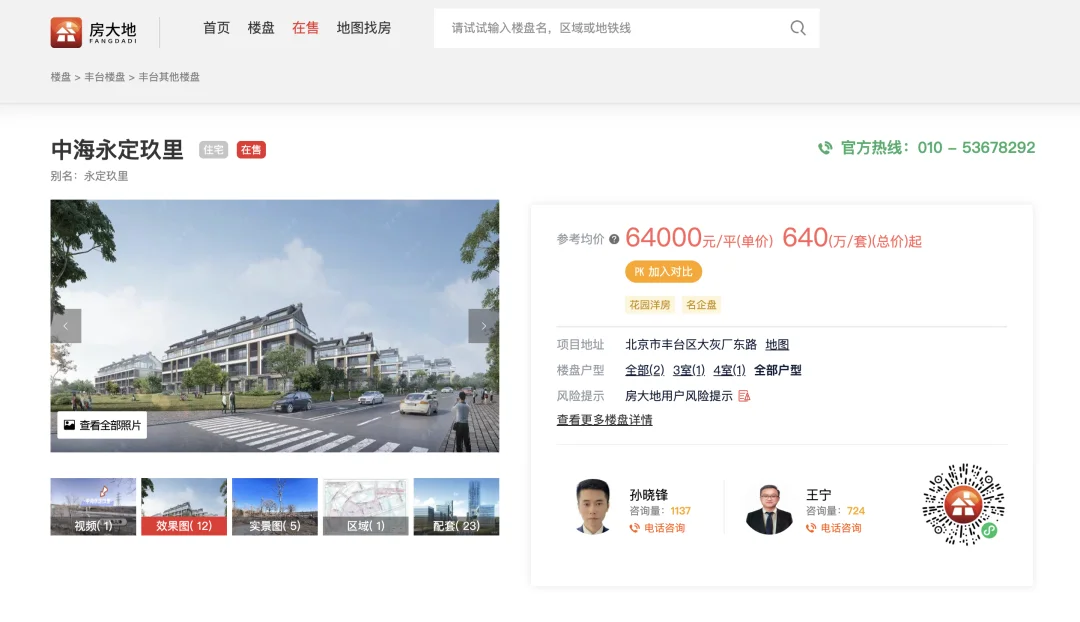
Task: Select the 配套(23) gallery tab
Action: coord(457,507)
